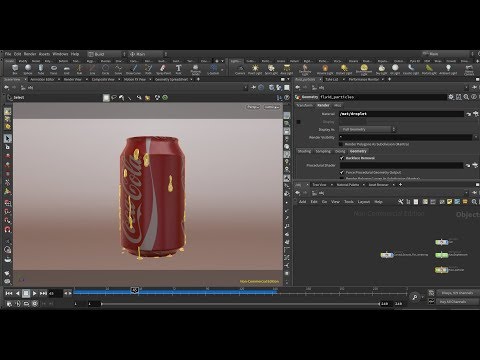Open the Main radial menu dropdown

148,54
